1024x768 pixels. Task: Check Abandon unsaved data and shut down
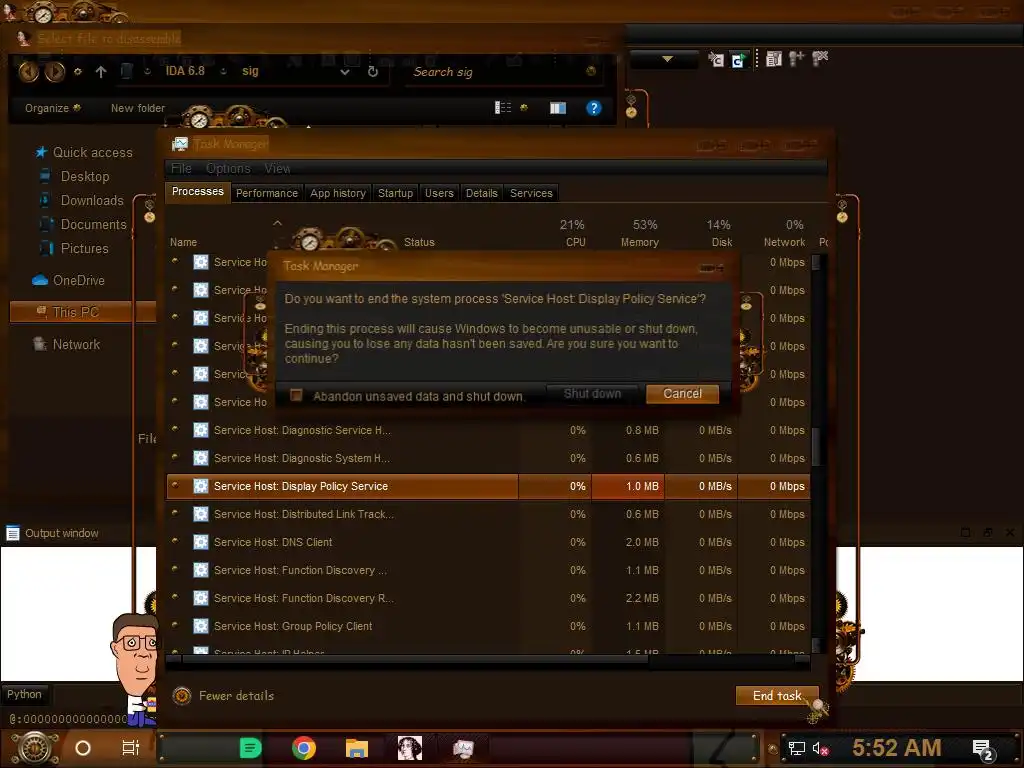(x=296, y=395)
